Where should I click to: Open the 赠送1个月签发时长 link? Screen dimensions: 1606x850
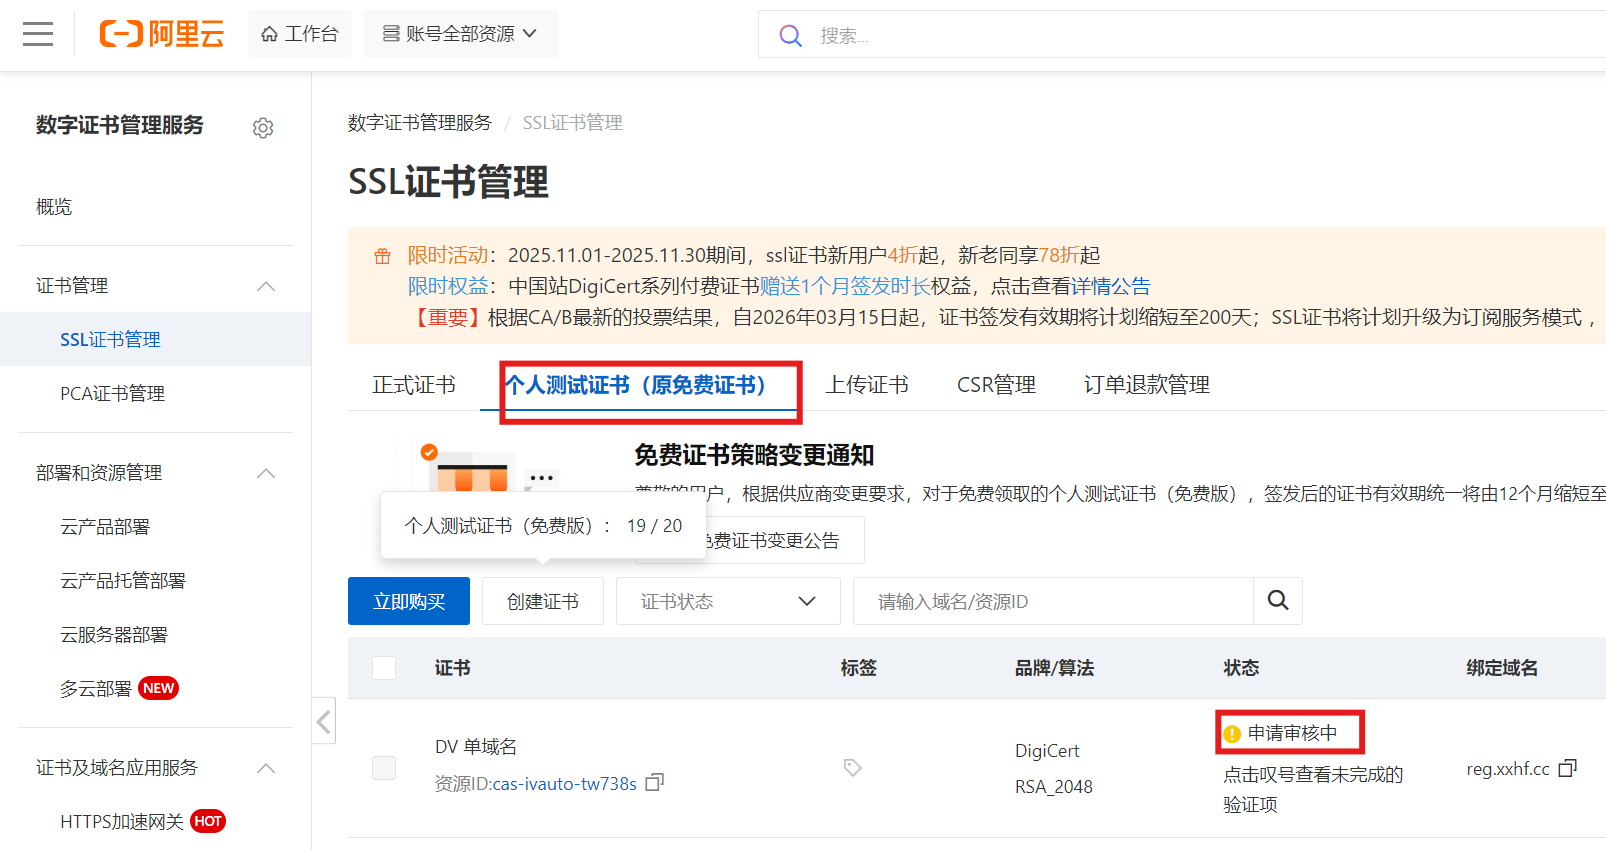[845, 286]
